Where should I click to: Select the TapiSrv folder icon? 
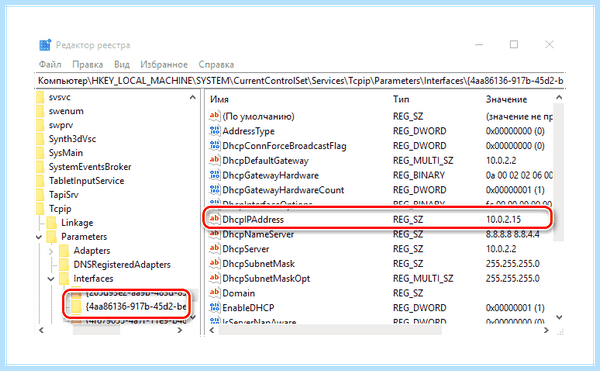pos(40,195)
